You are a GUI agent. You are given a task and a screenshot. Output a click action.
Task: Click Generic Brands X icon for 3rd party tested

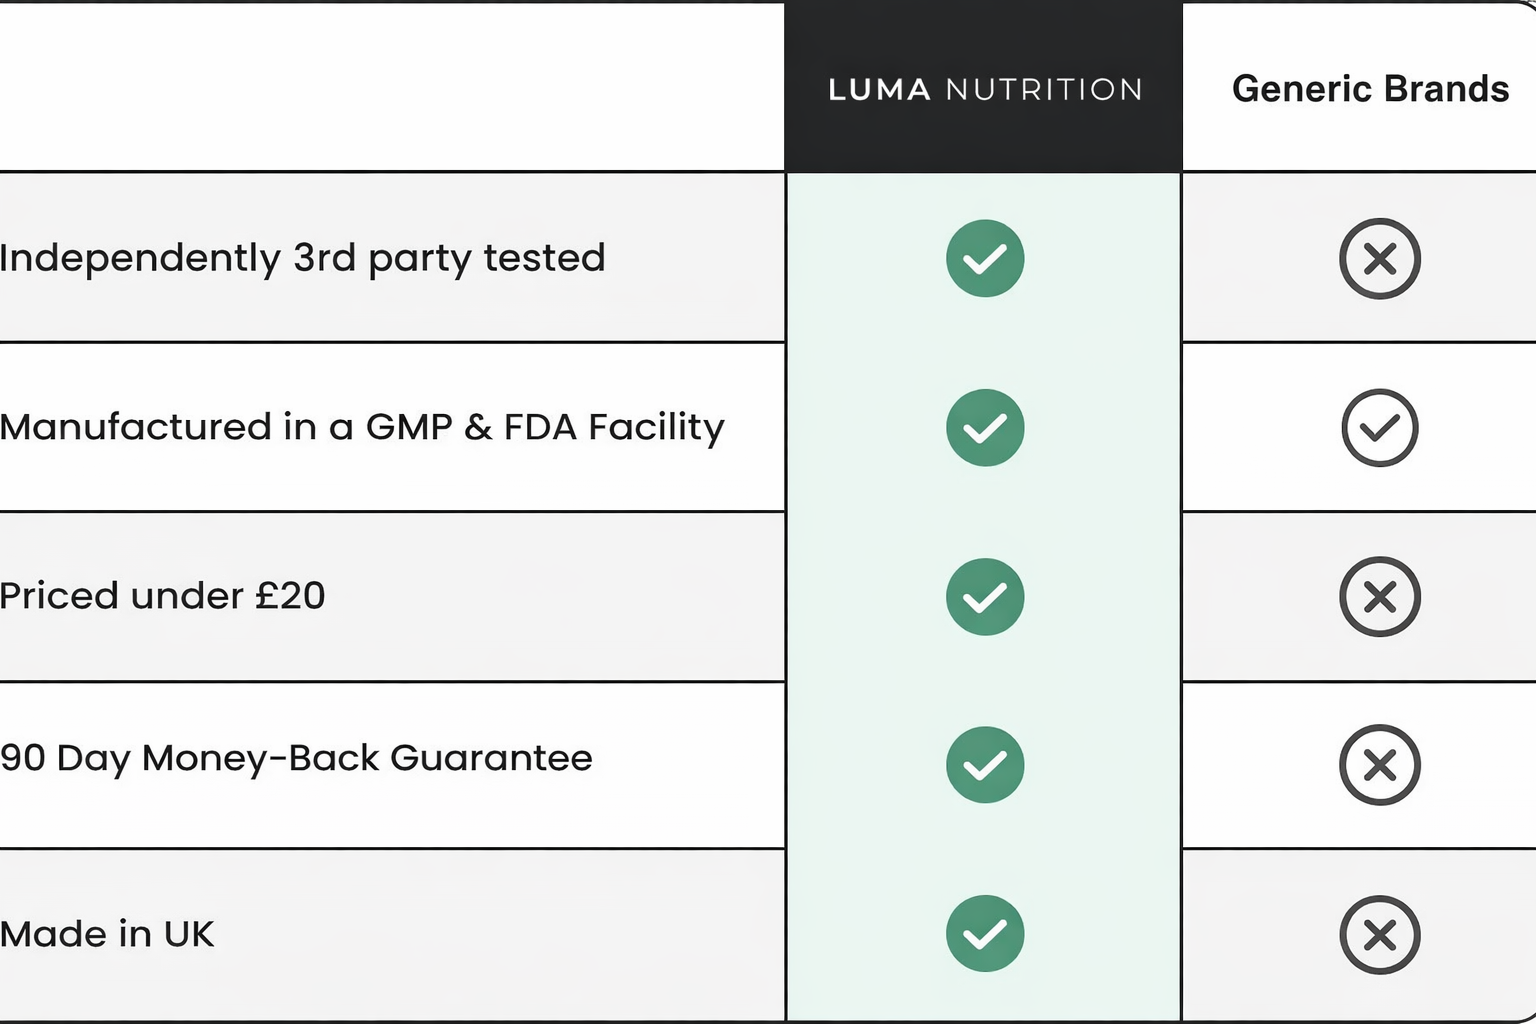pyautogui.click(x=1380, y=258)
